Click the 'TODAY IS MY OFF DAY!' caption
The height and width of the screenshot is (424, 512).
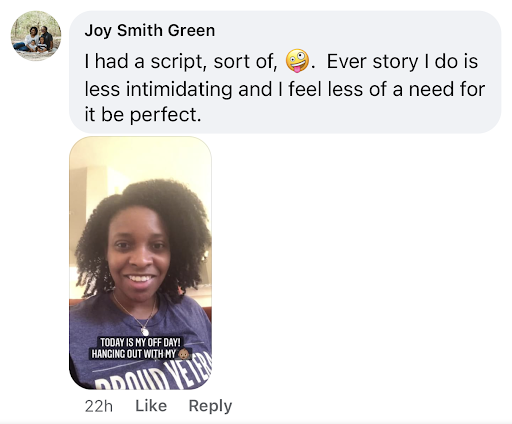(140, 342)
